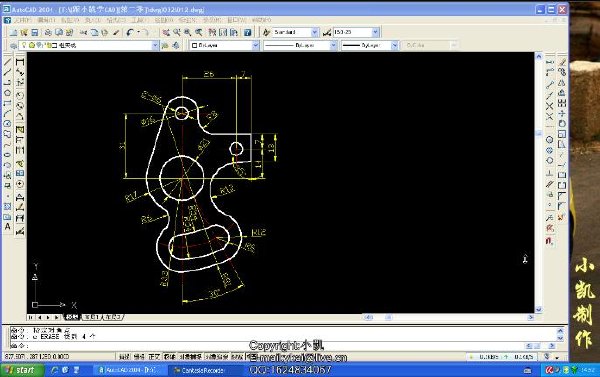Toggle ORTHO mode in status bar
The height and width of the screenshot is (377, 600).
154,357
